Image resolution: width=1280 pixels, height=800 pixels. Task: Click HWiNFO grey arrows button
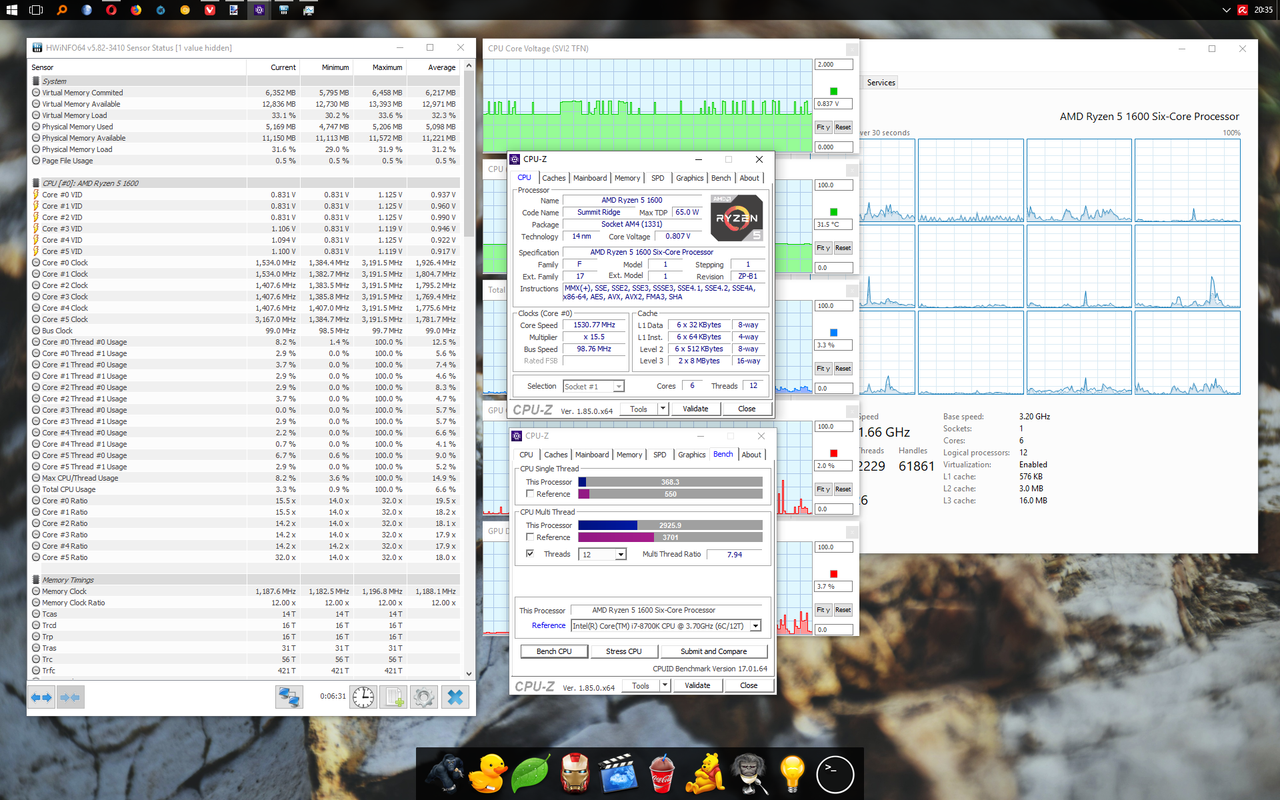(x=70, y=697)
